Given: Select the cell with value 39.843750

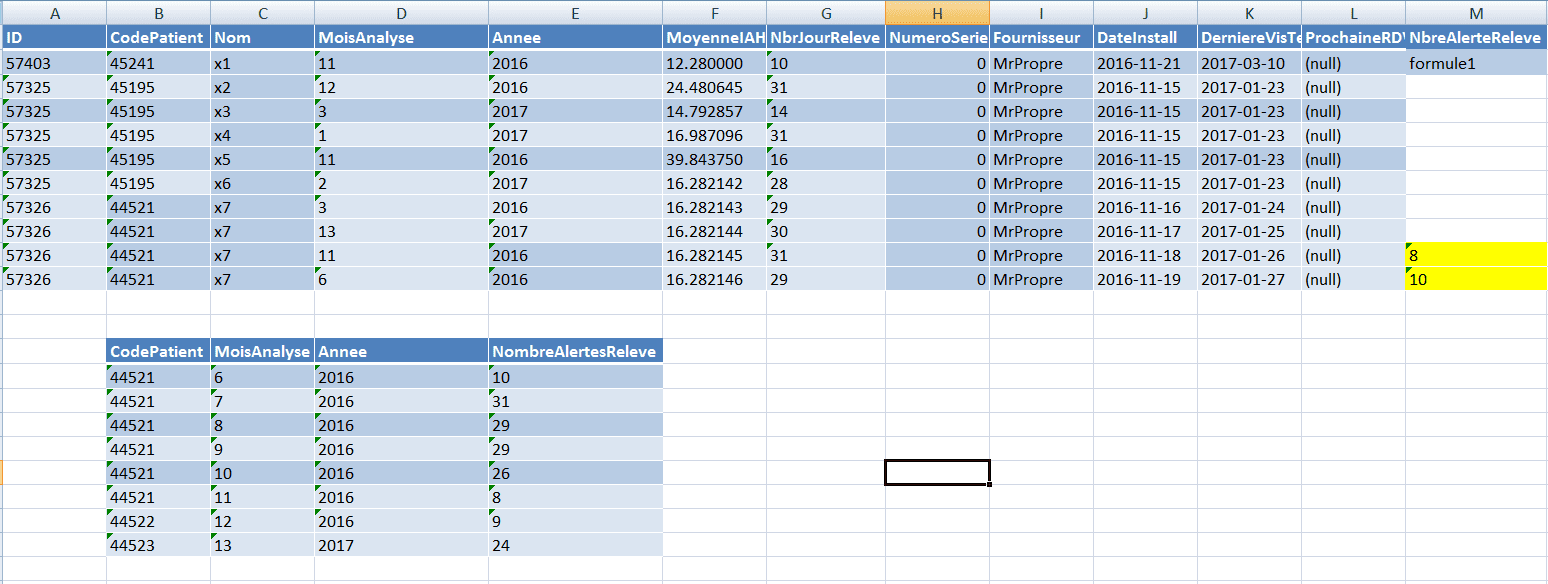Looking at the screenshot, I should click(714, 160).
